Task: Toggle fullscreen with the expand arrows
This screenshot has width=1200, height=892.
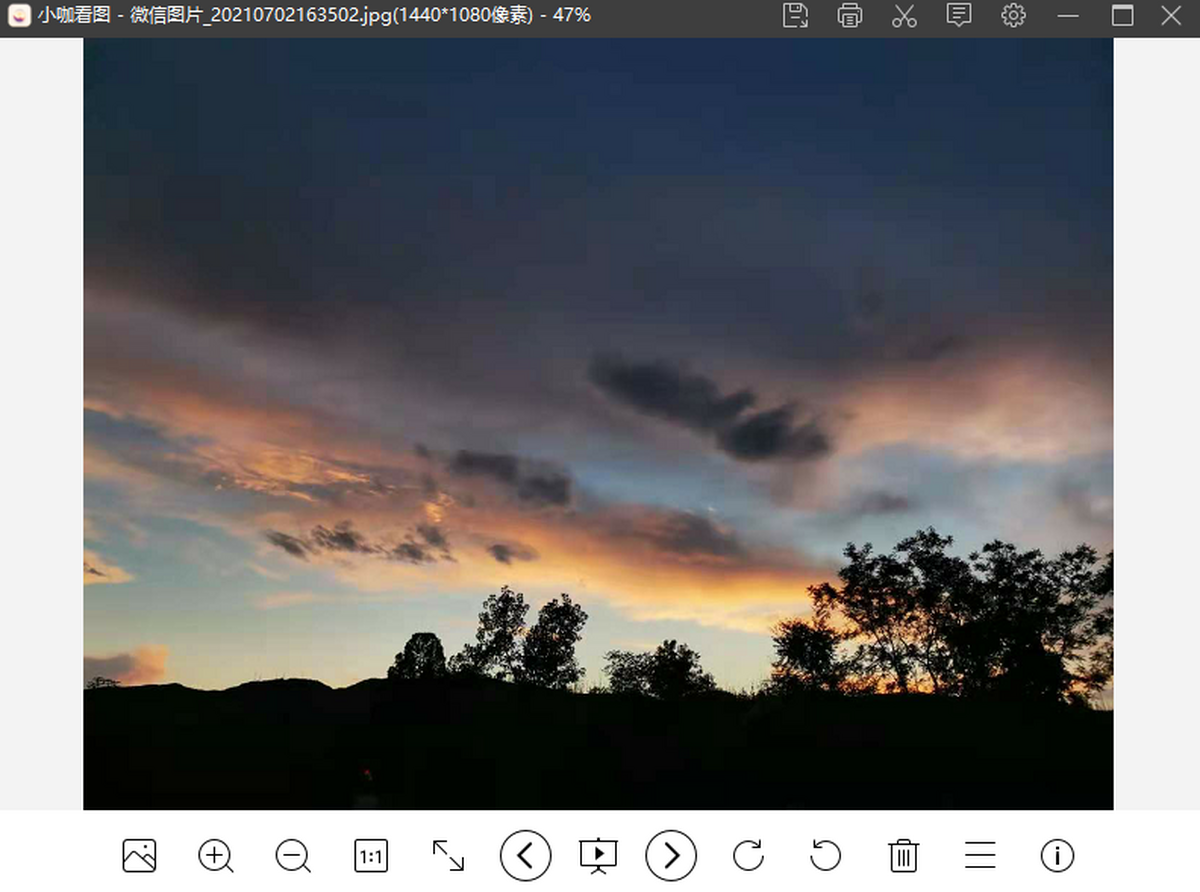Action: (x=448, y=856)
